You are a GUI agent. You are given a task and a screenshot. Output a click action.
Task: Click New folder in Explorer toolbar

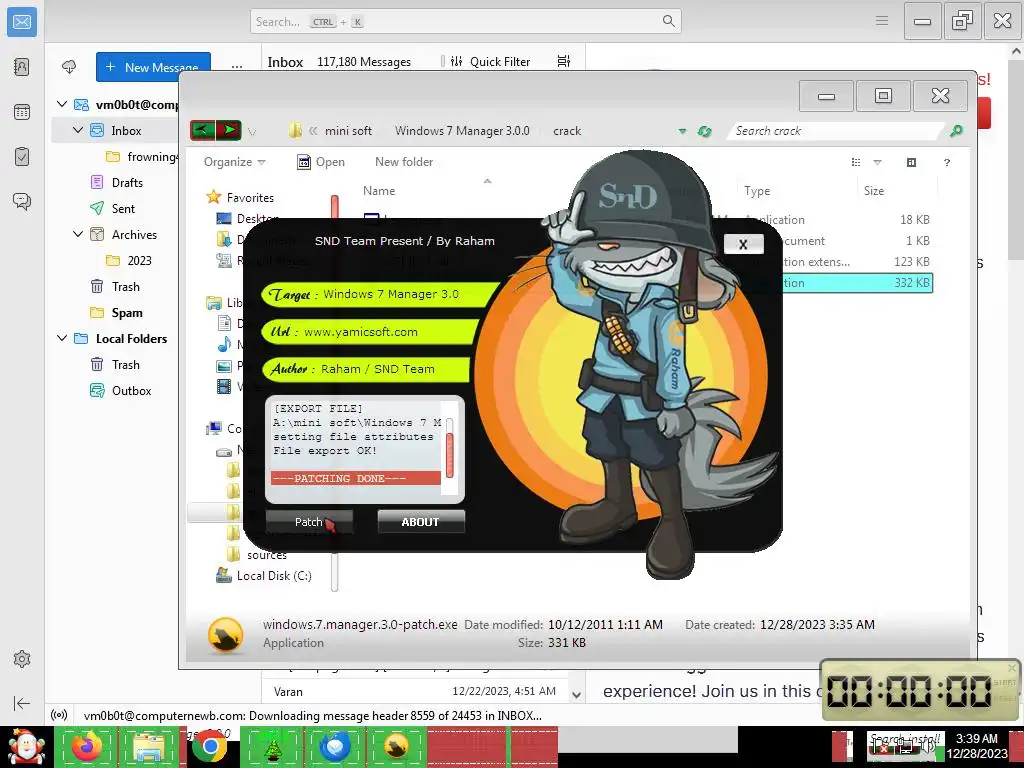[x=404, y=162]
